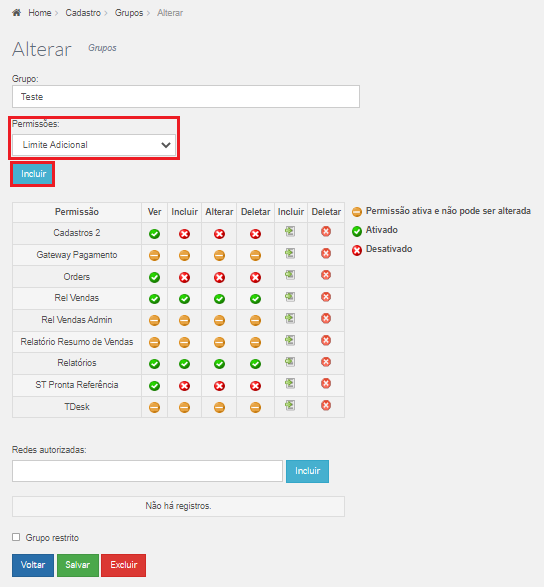Click the green Salvar button

point(78,565)
